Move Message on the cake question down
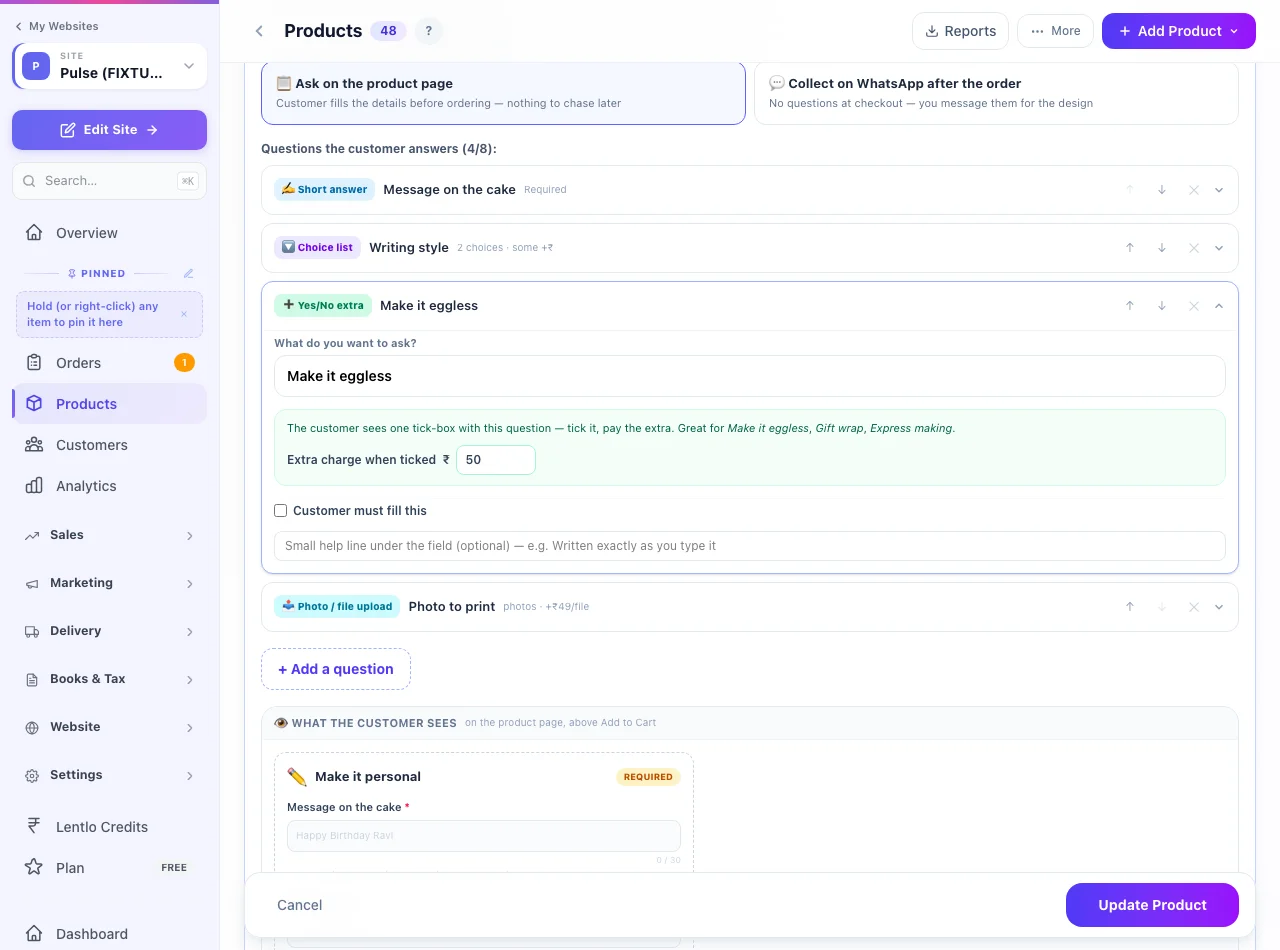This screenshot has width=1280, height=950. point(1162,190)
